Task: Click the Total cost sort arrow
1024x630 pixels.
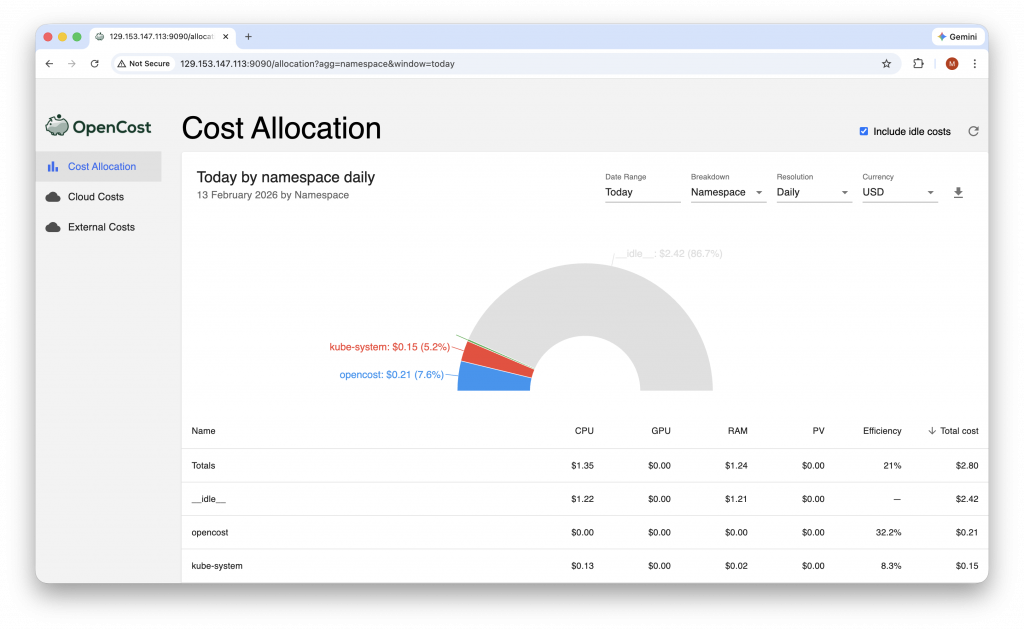Action: click(x=932, y=431)
